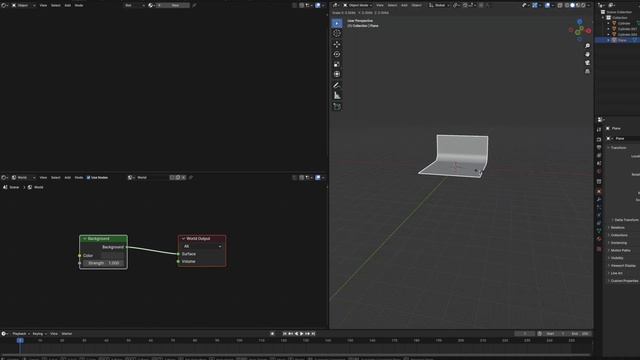This screenshot has height=360, width=640.
Task: Open the Object properties tab
Action: coord(599,191)
